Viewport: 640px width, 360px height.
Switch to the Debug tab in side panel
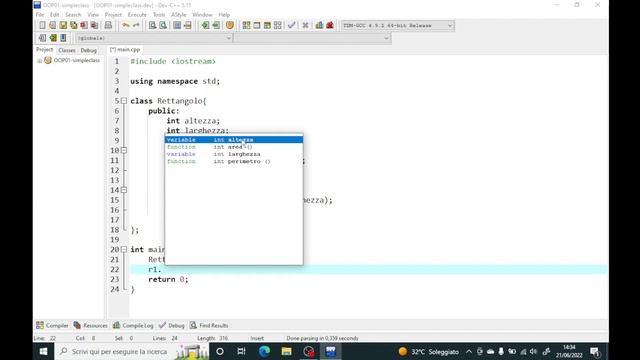[89, 50]
